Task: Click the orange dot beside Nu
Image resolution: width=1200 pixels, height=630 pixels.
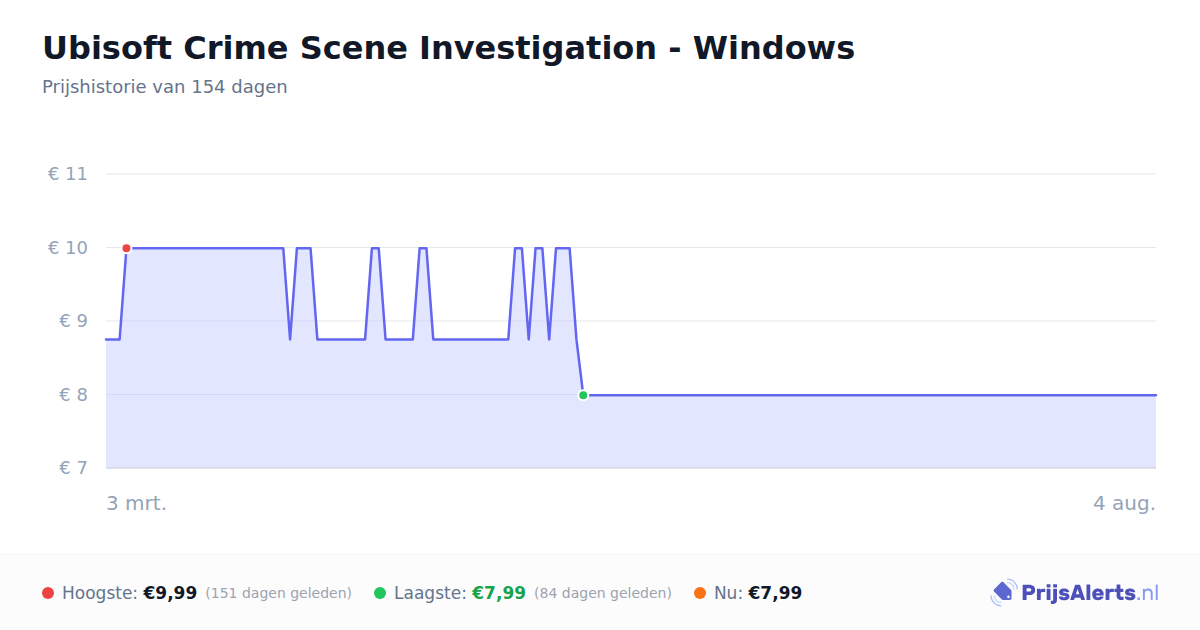Action: pos(700,593)
